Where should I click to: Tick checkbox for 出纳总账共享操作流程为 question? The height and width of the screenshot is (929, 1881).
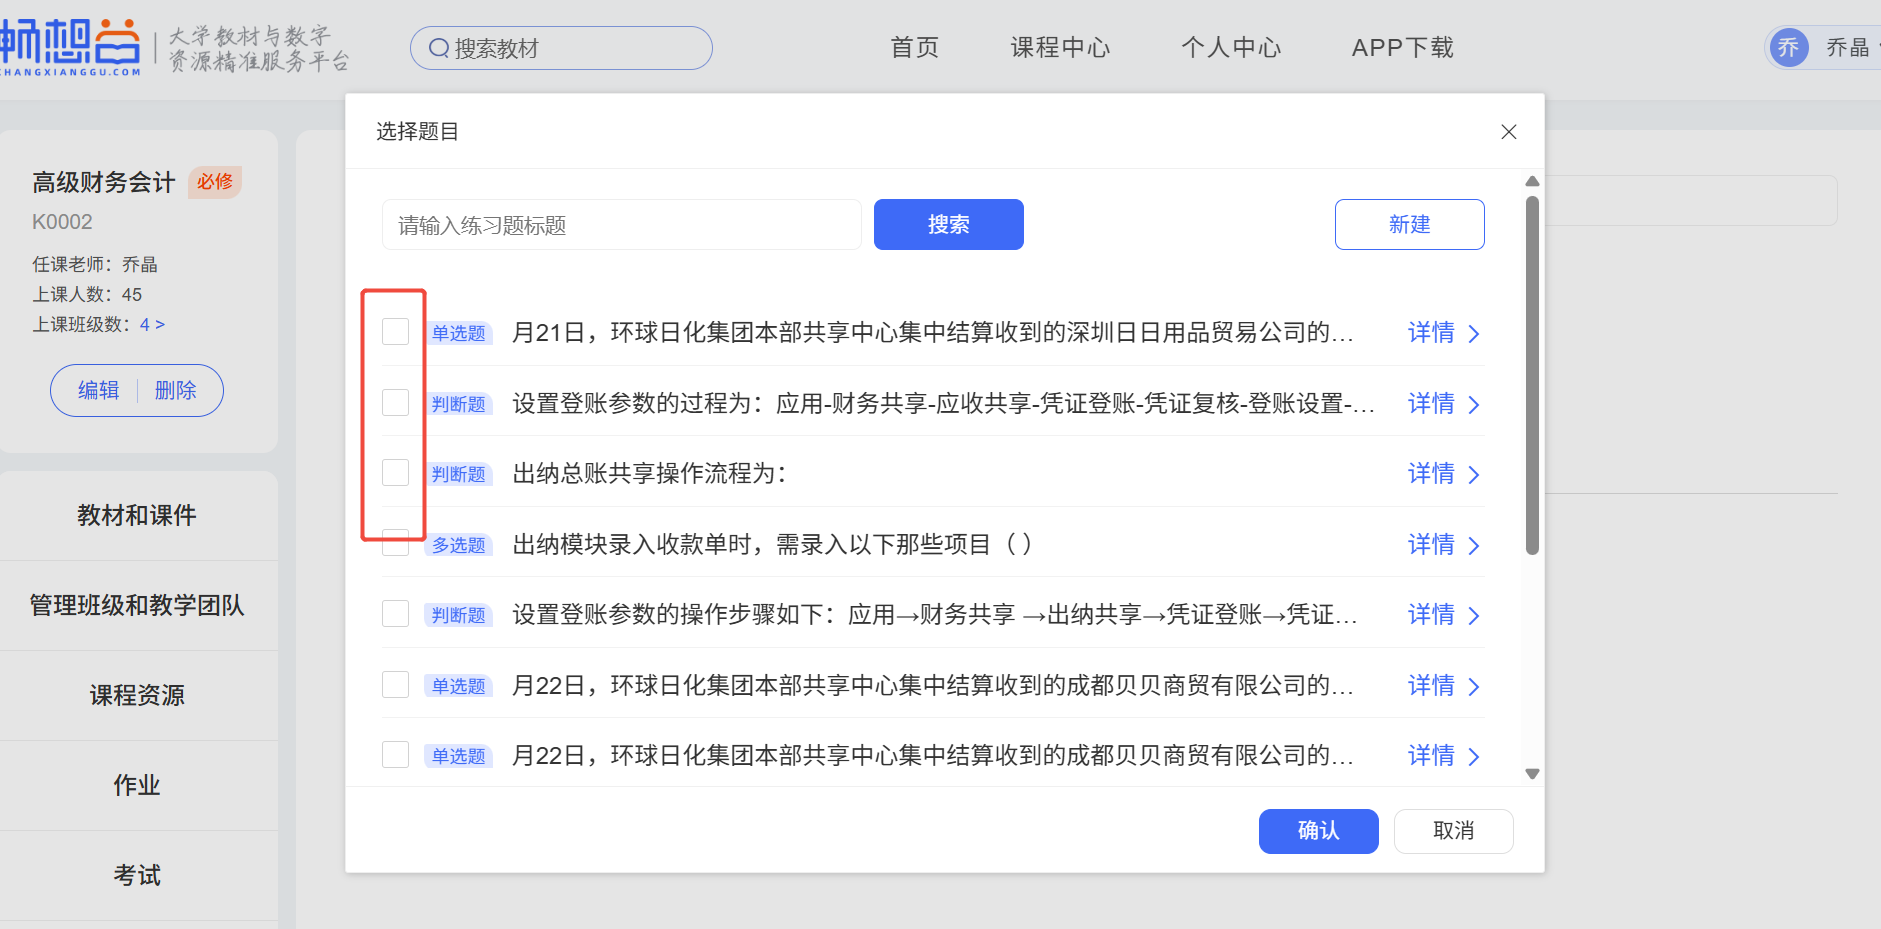click(x=396, y=473)
